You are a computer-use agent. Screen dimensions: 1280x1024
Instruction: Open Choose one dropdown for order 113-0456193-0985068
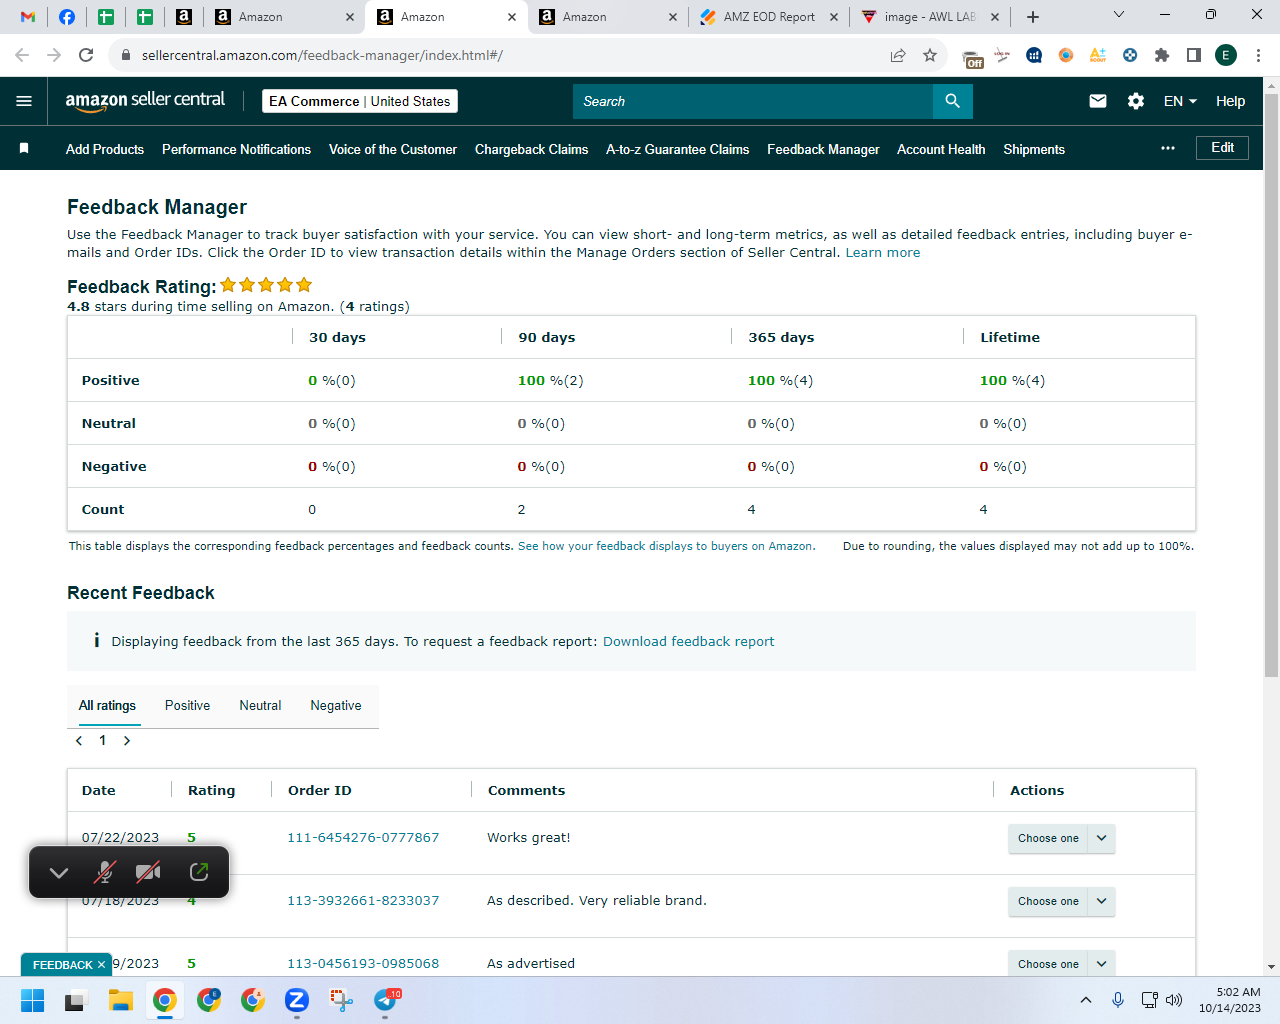pos(1061,964)
